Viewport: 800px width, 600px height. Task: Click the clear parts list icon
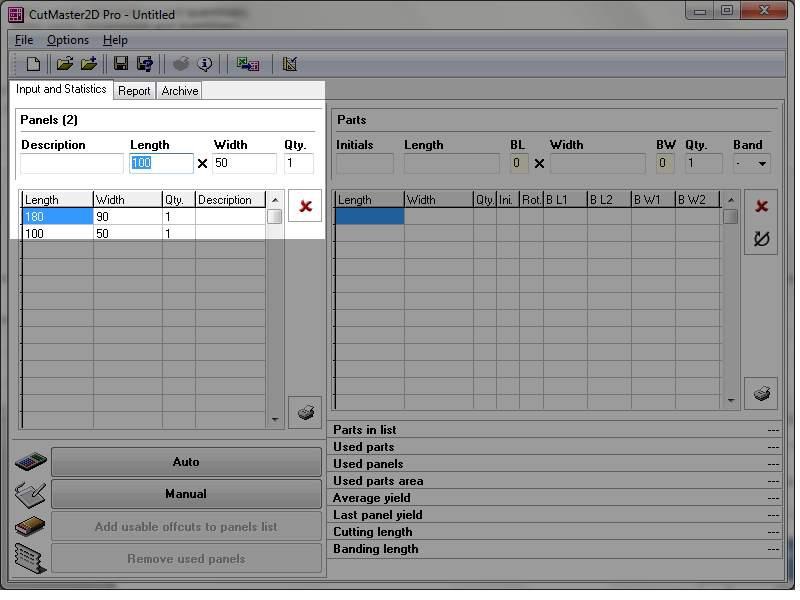click(761, 238)
